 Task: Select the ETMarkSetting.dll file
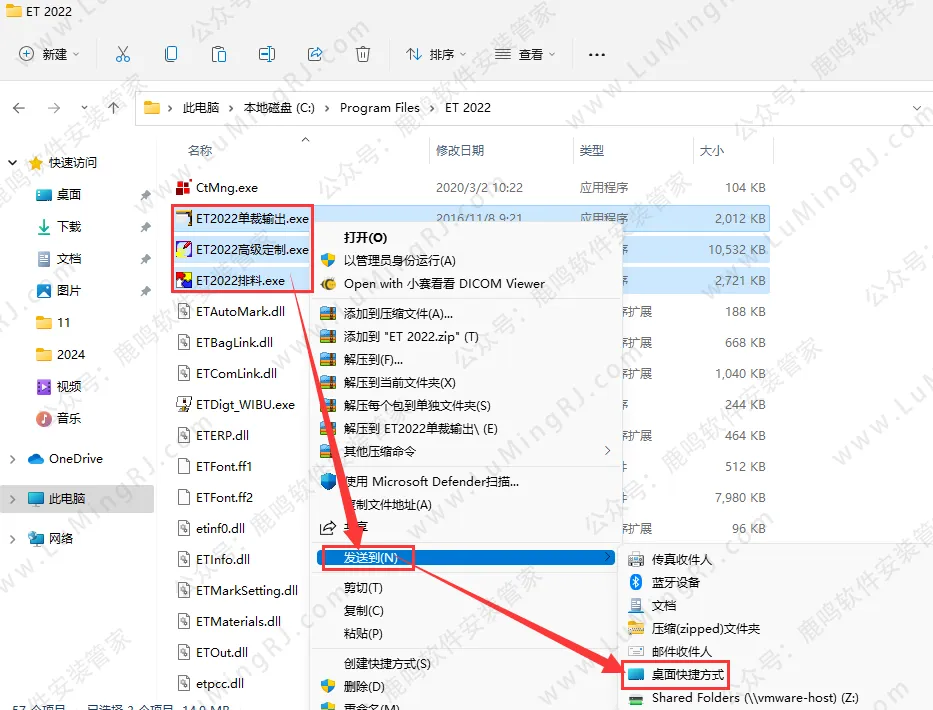click(247, 590)
